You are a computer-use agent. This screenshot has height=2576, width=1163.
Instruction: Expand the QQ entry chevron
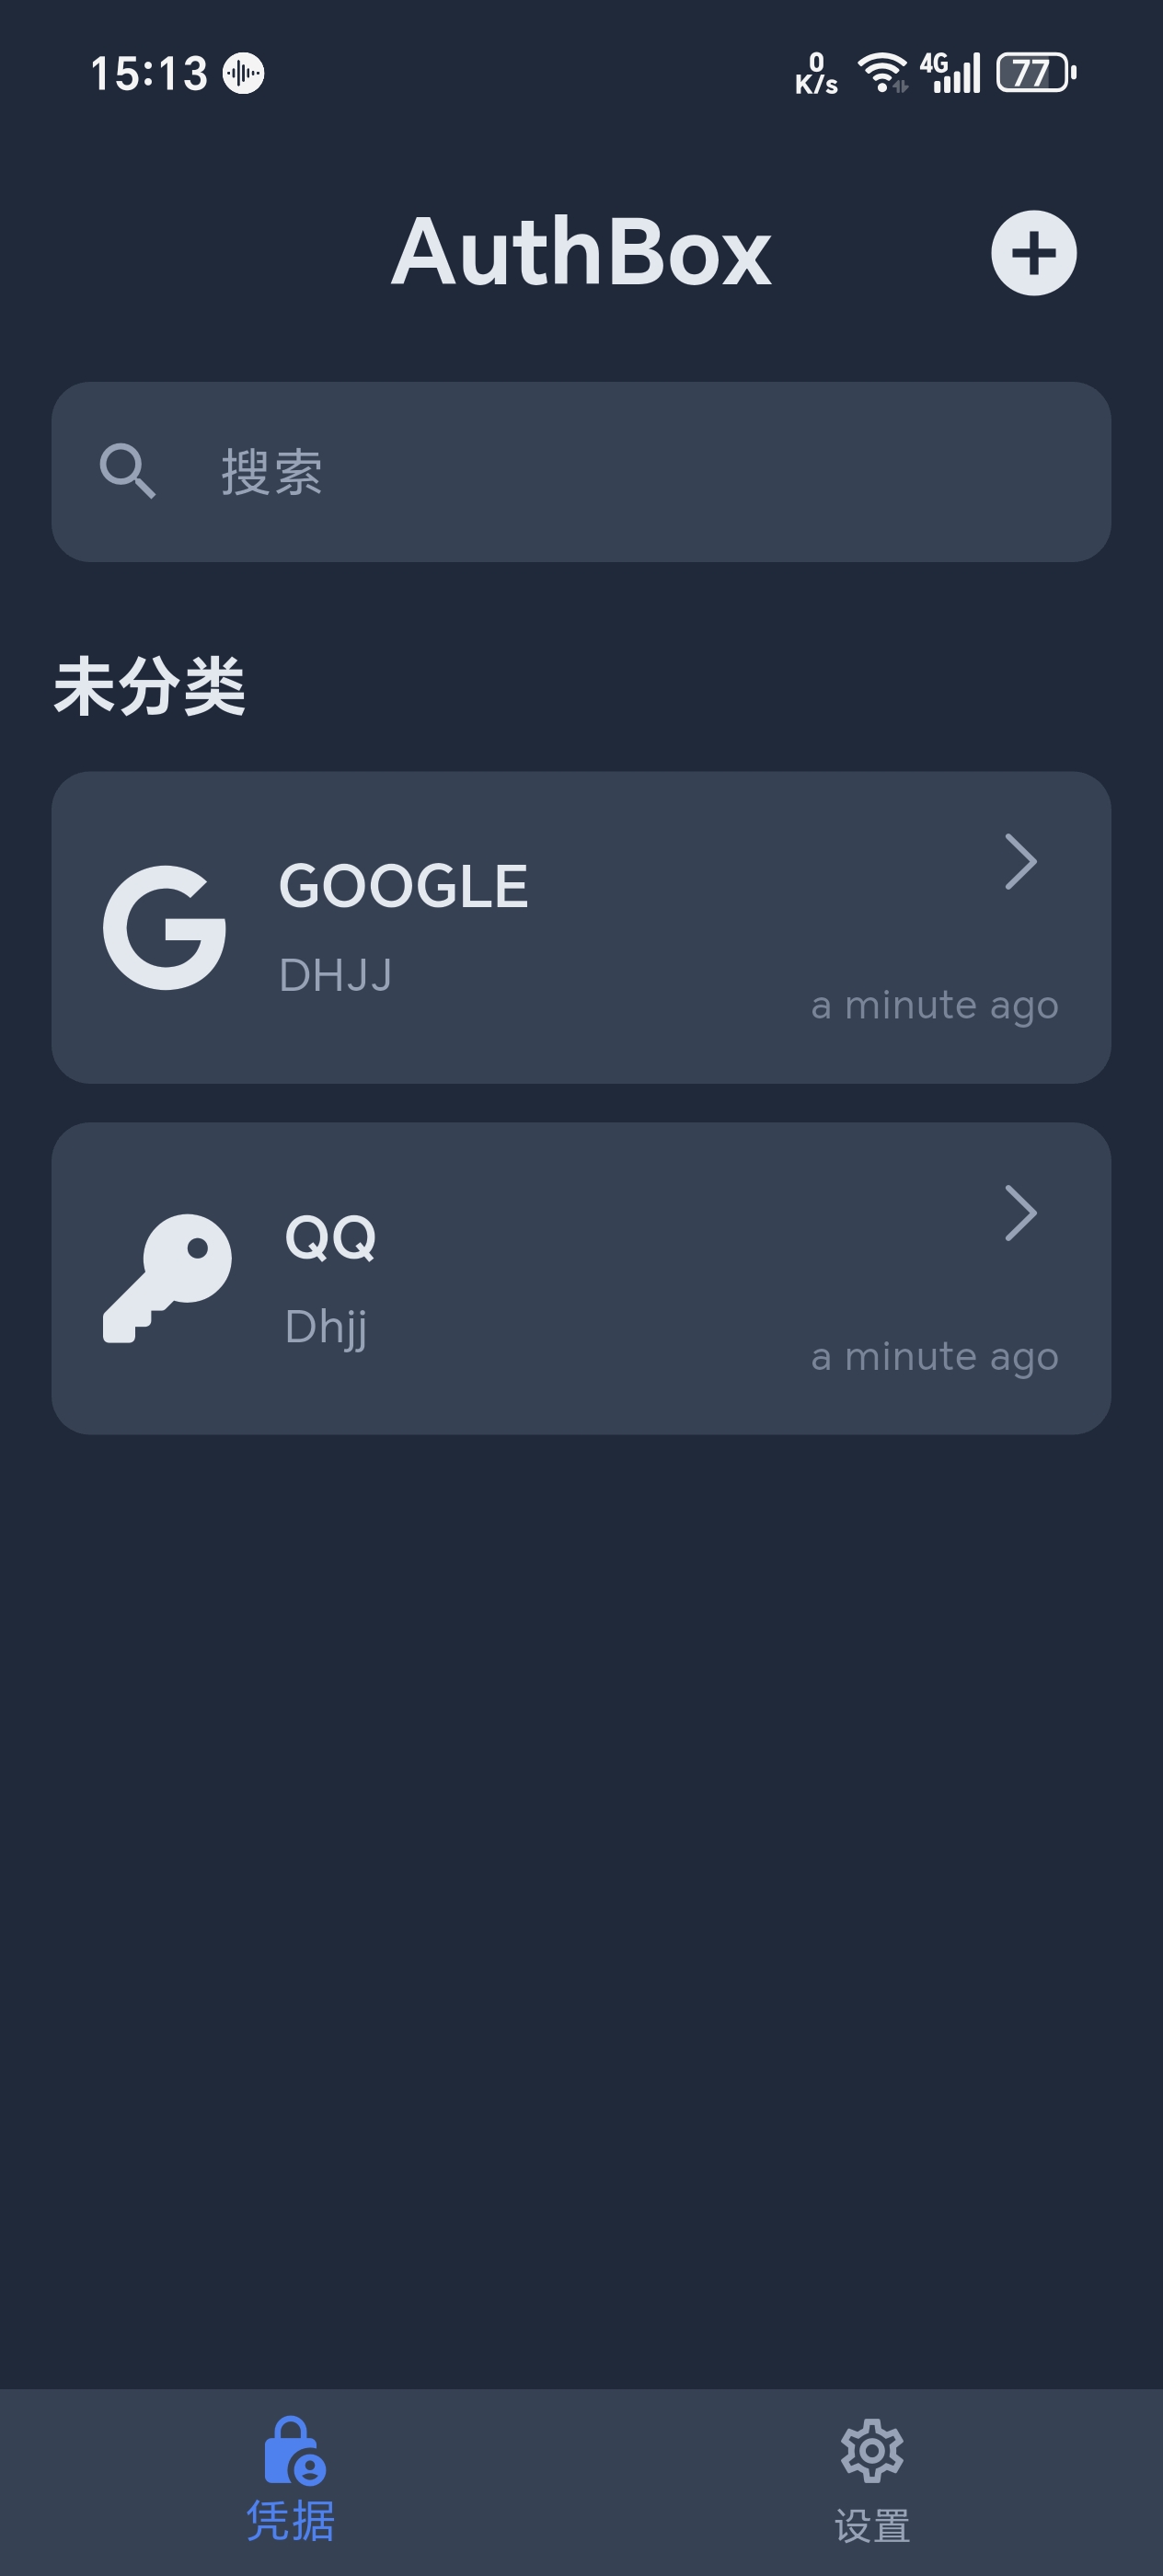click(1020, 1213)
